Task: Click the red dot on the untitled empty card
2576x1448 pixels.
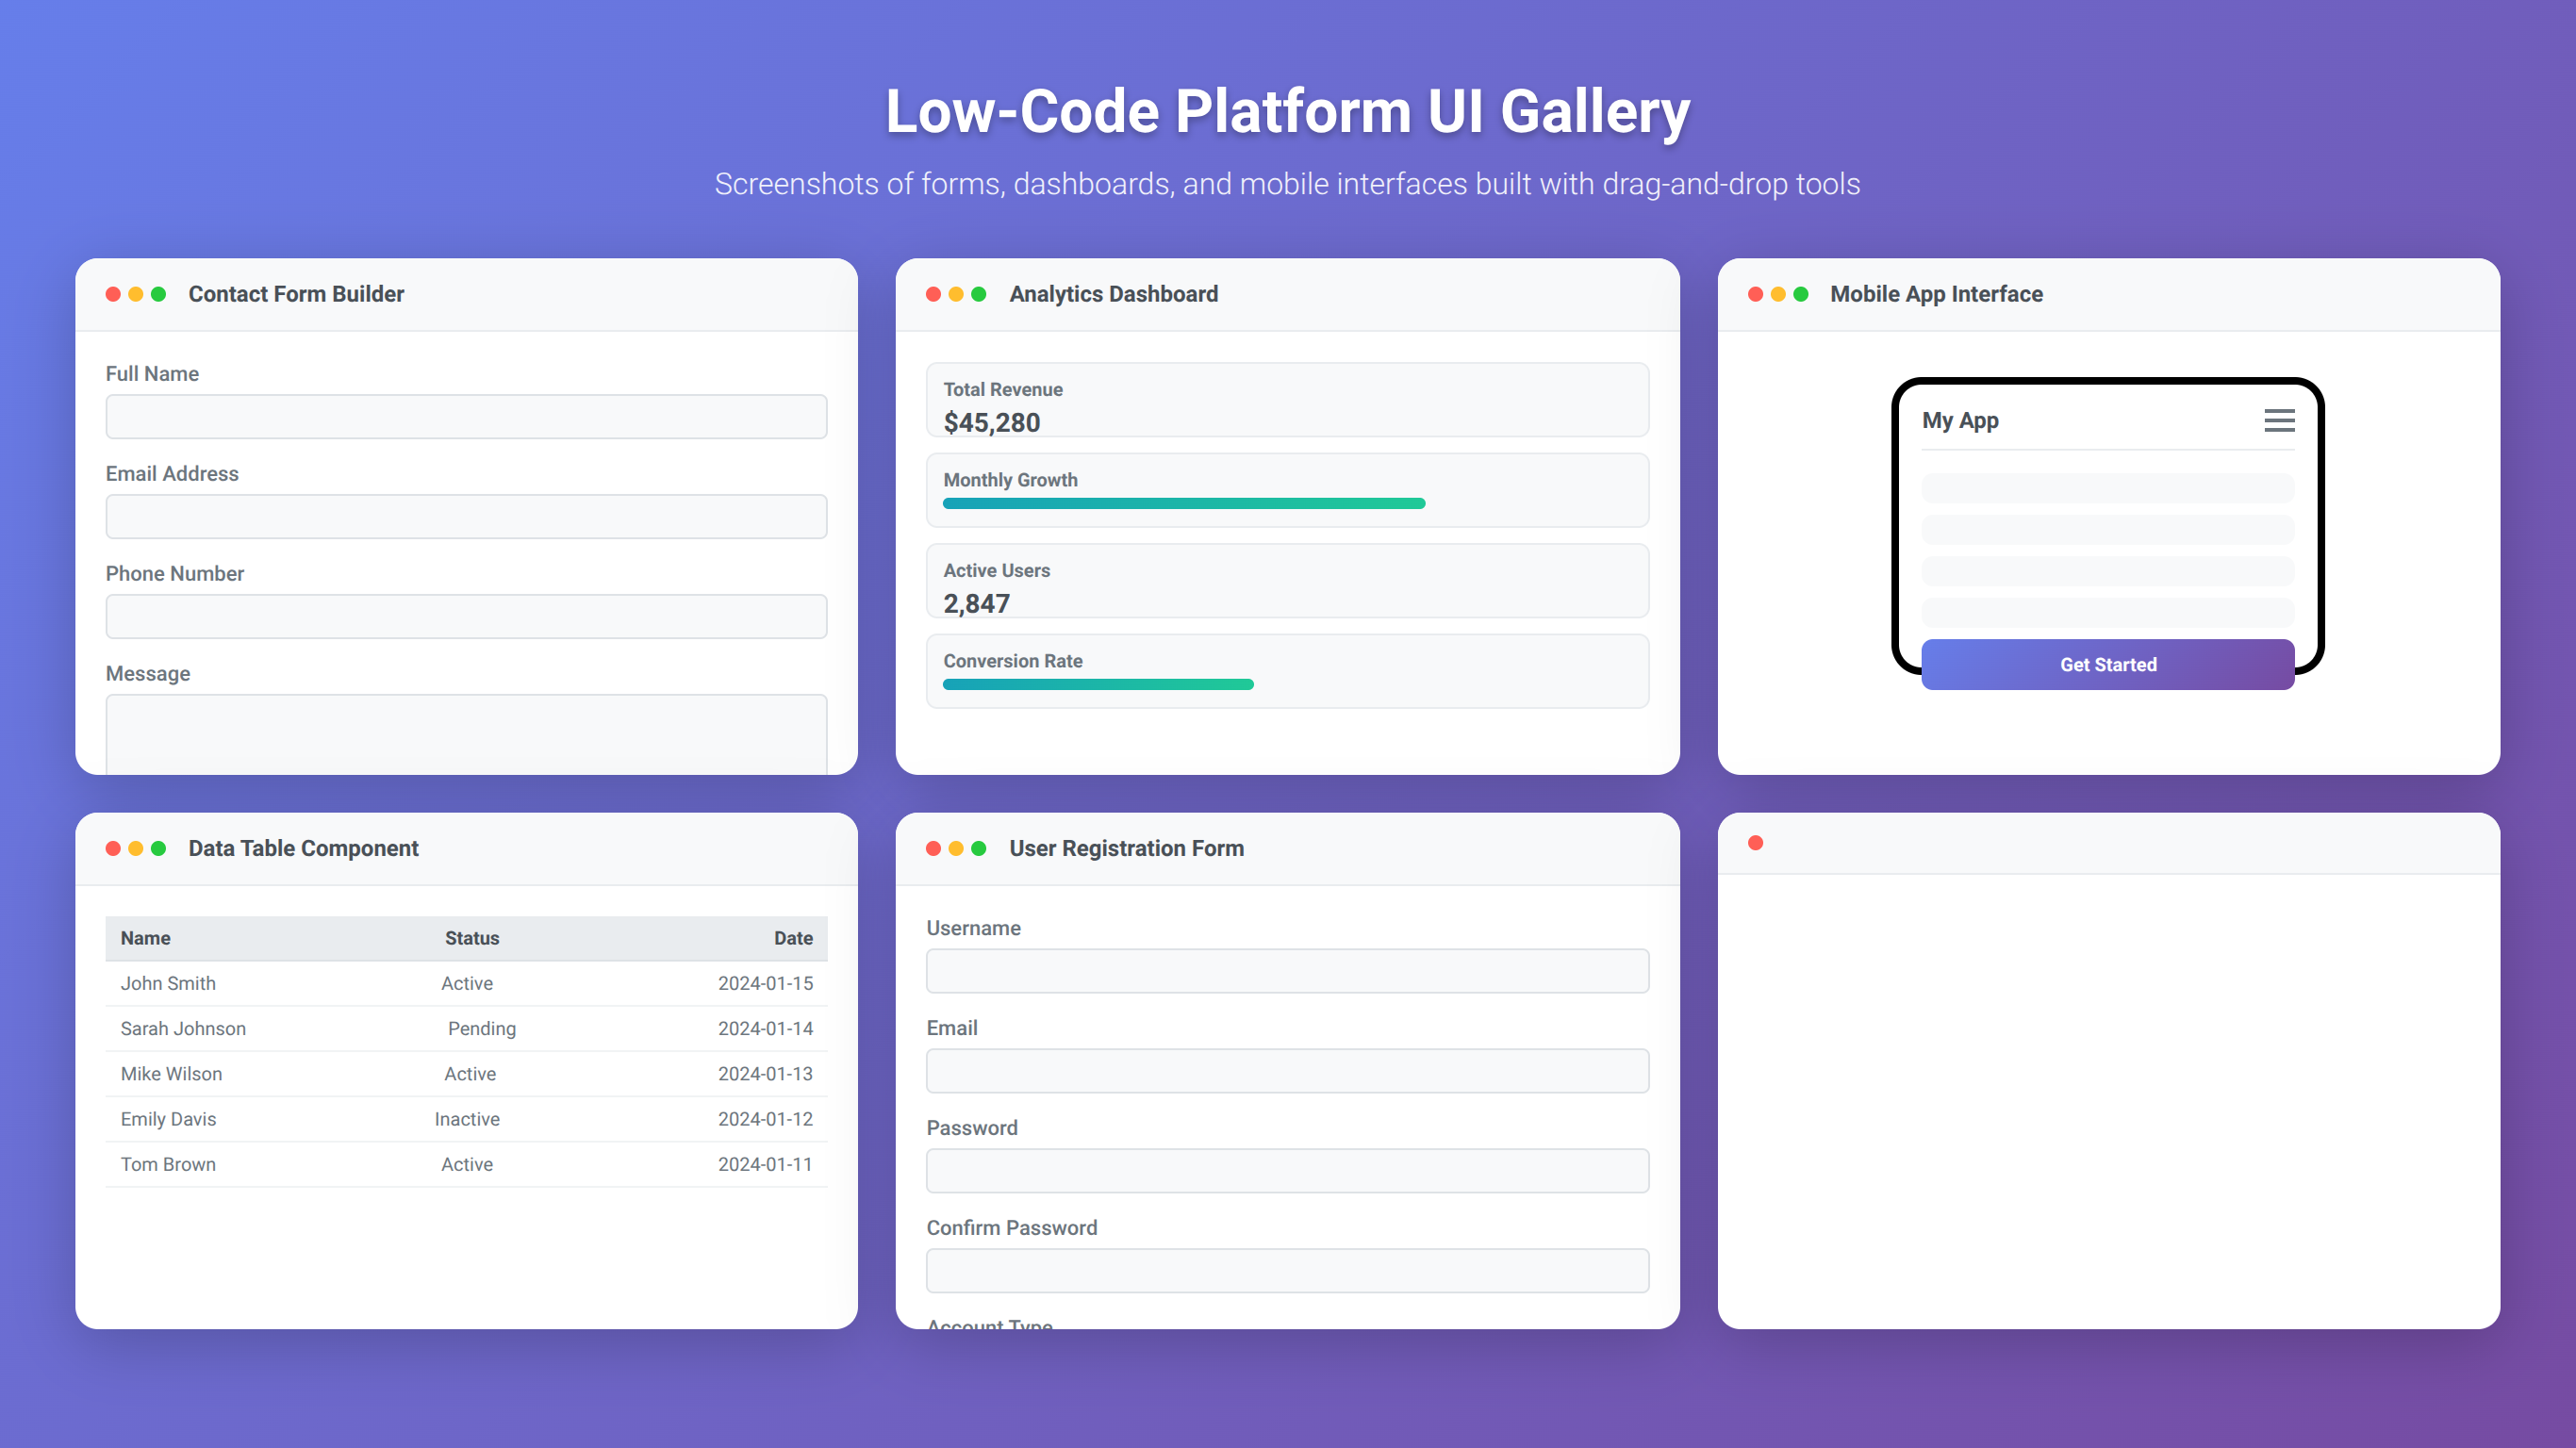Action: (1755, 843)
